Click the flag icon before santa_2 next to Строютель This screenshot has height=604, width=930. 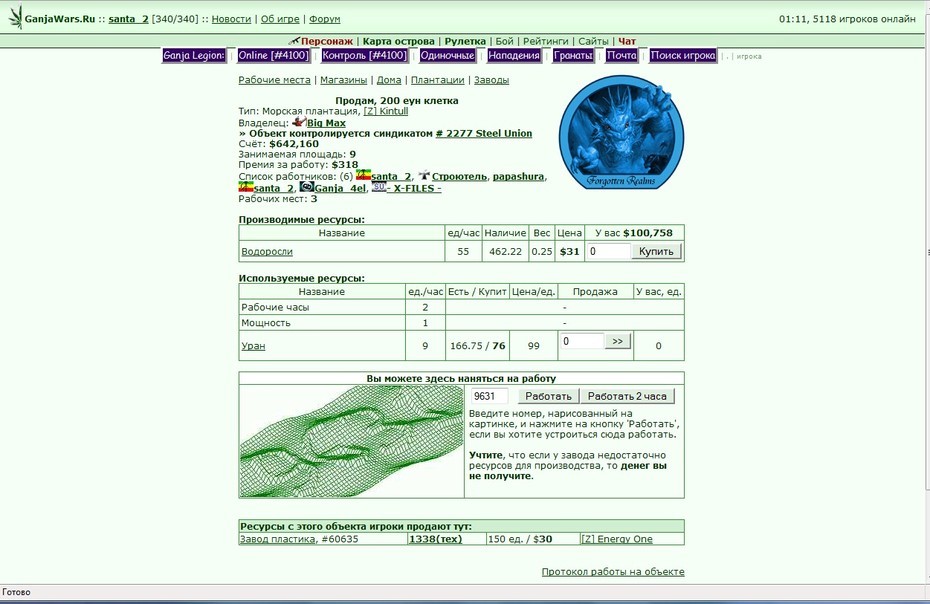pos(363,175)
